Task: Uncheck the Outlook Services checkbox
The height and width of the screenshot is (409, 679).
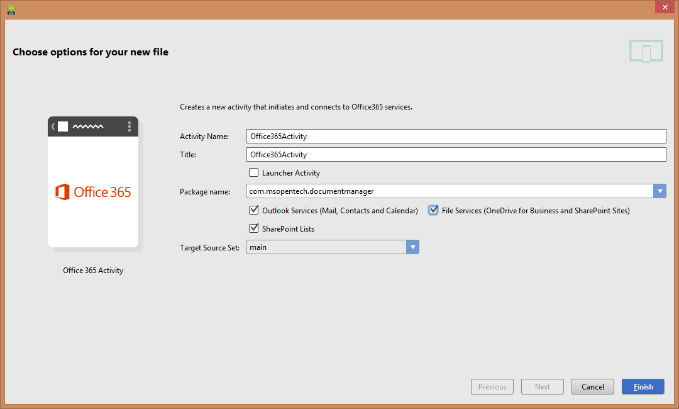Action: (254, 210)
